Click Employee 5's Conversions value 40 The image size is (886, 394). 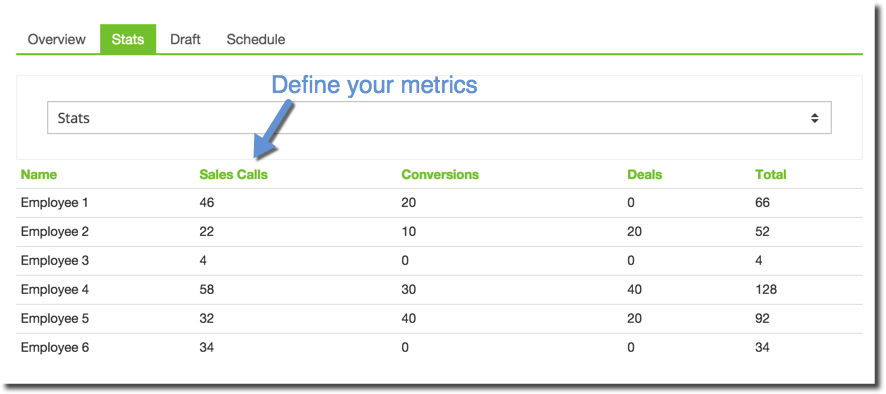coord(409,319)
